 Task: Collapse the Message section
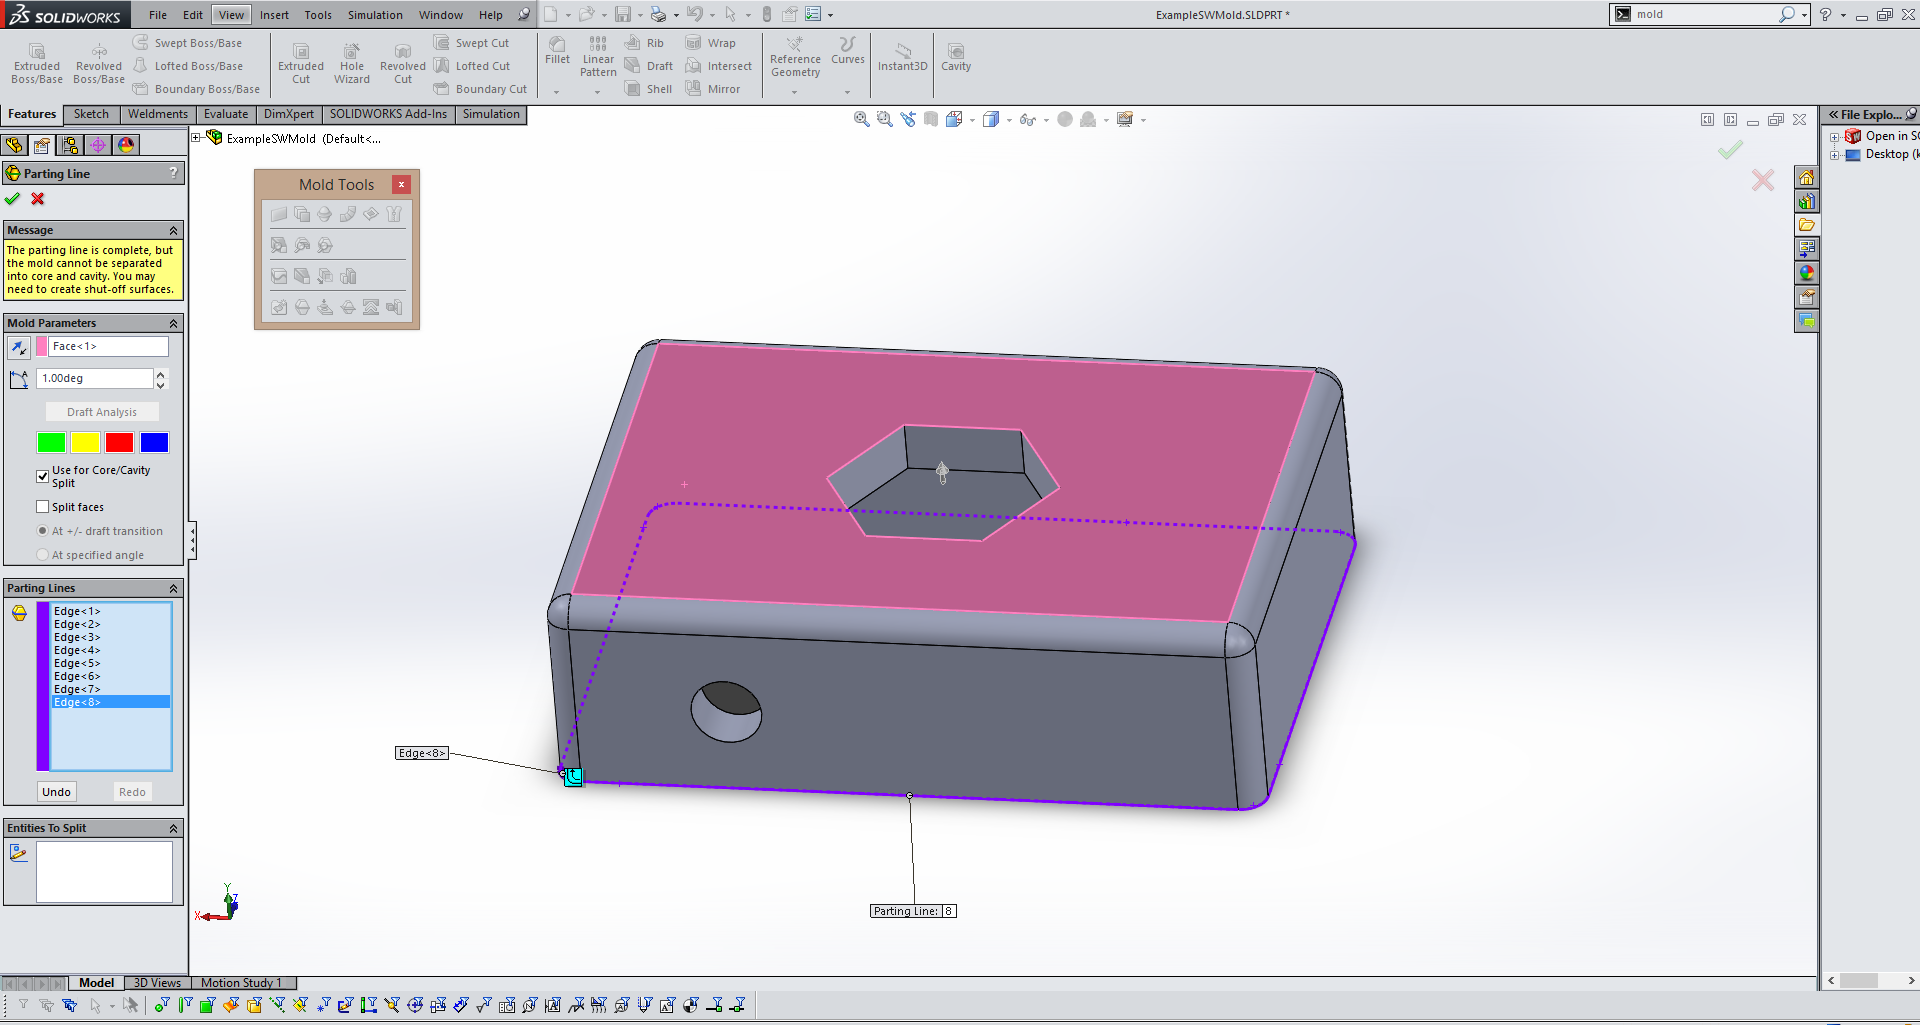173,230
